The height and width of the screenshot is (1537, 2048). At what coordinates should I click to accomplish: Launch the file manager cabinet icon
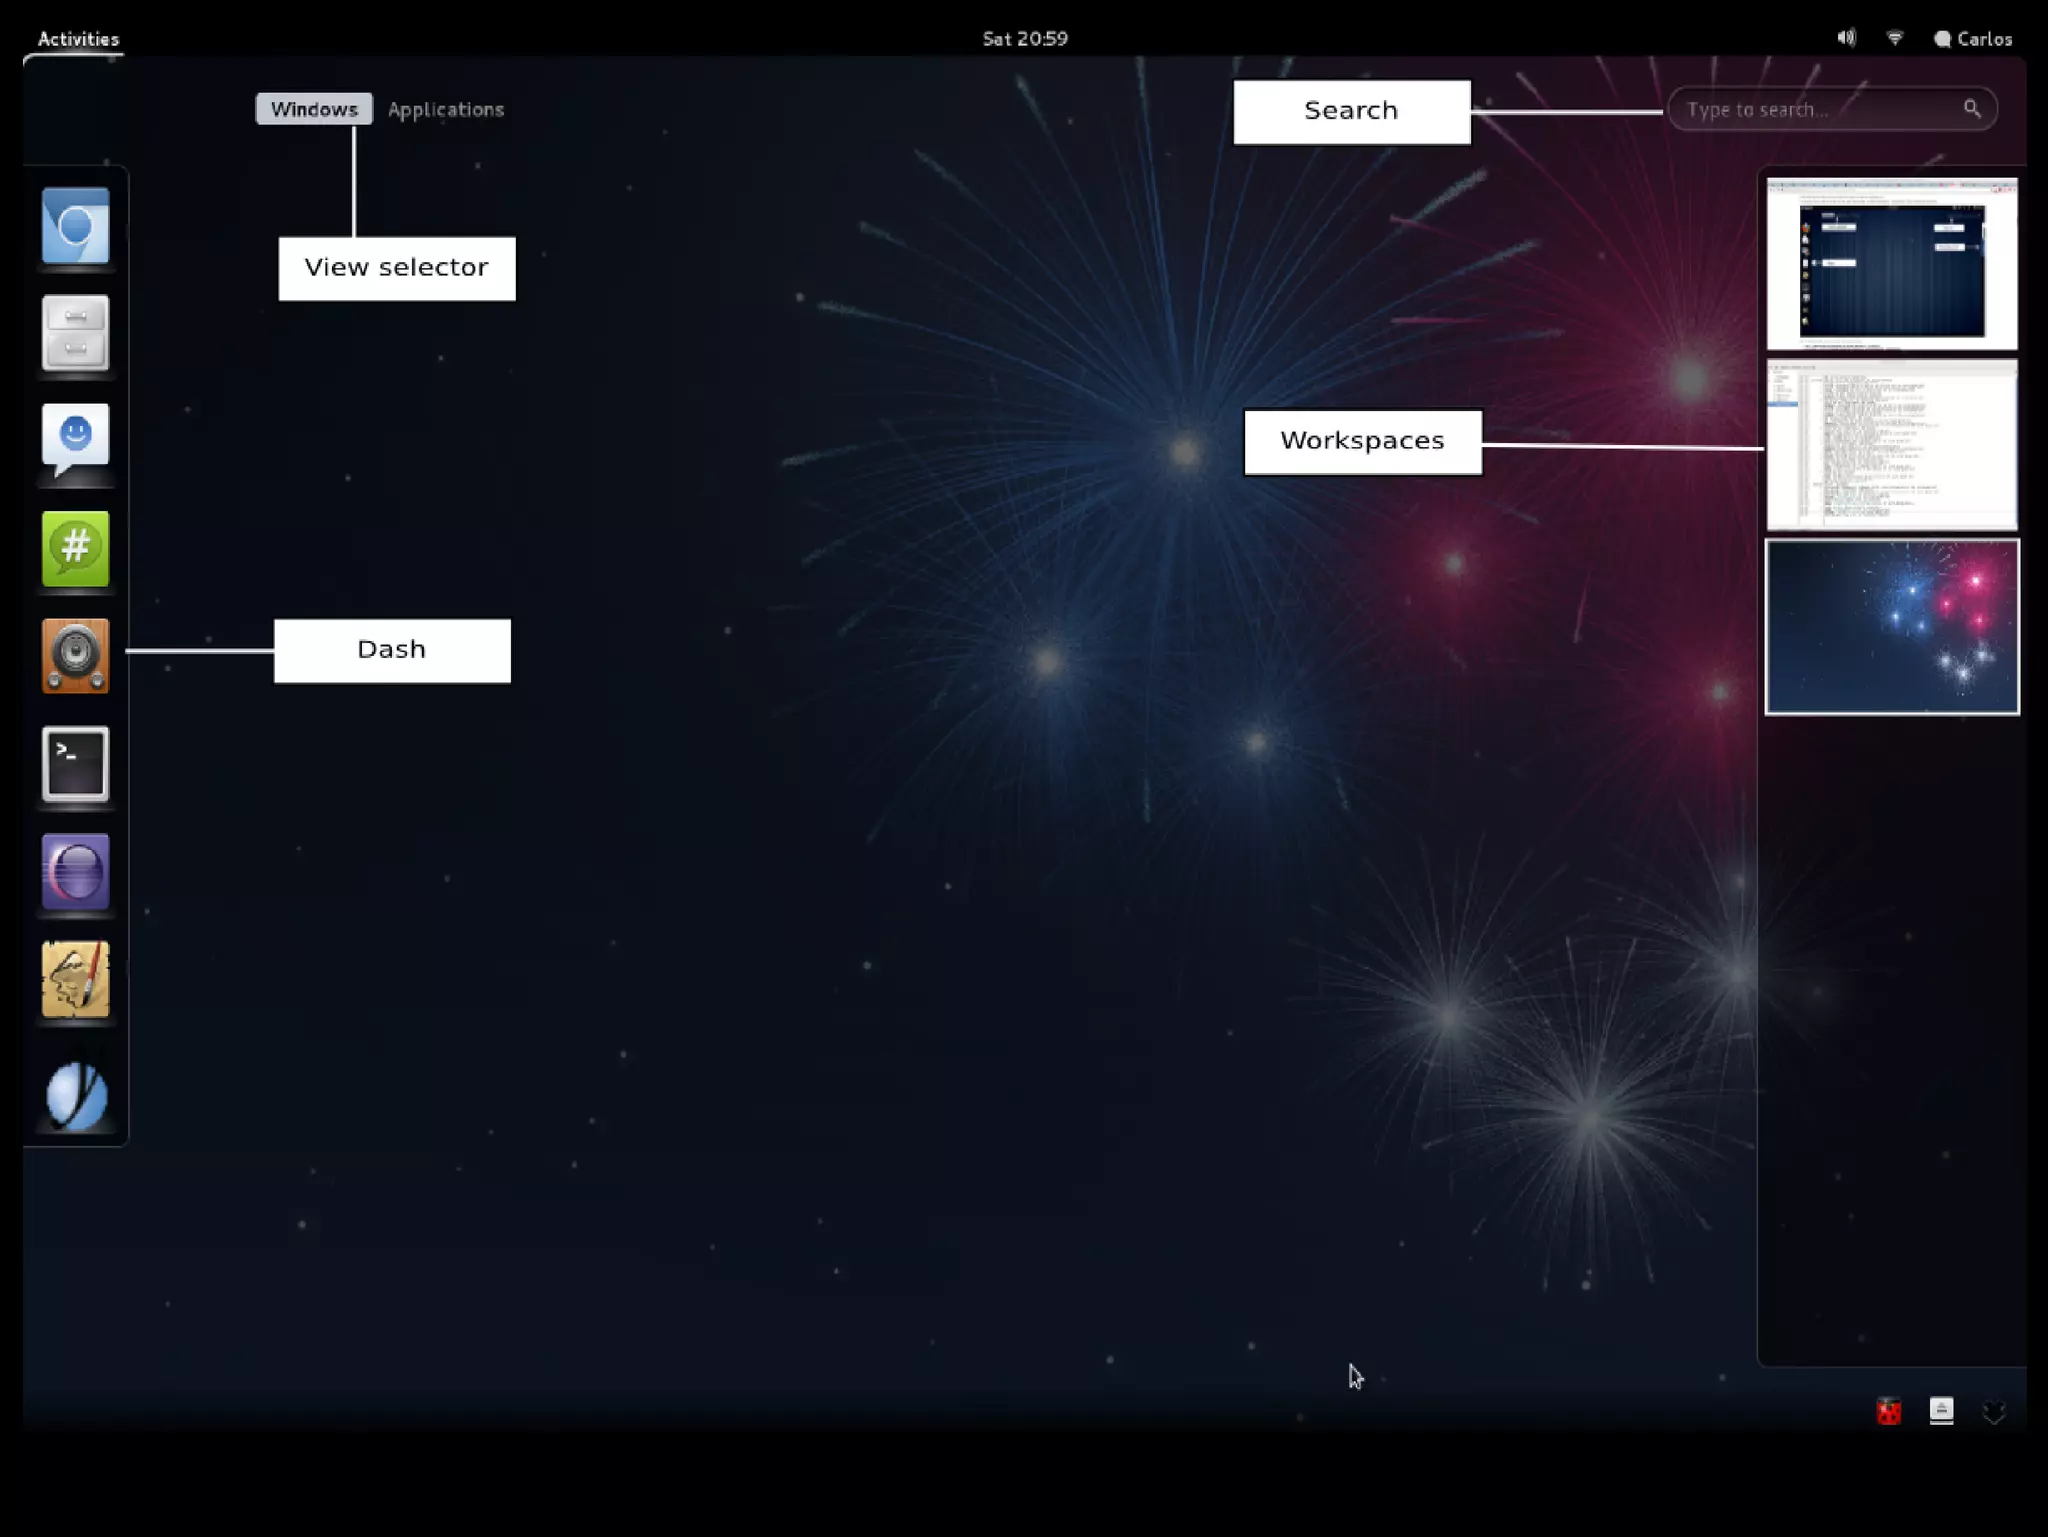point(75,333)
